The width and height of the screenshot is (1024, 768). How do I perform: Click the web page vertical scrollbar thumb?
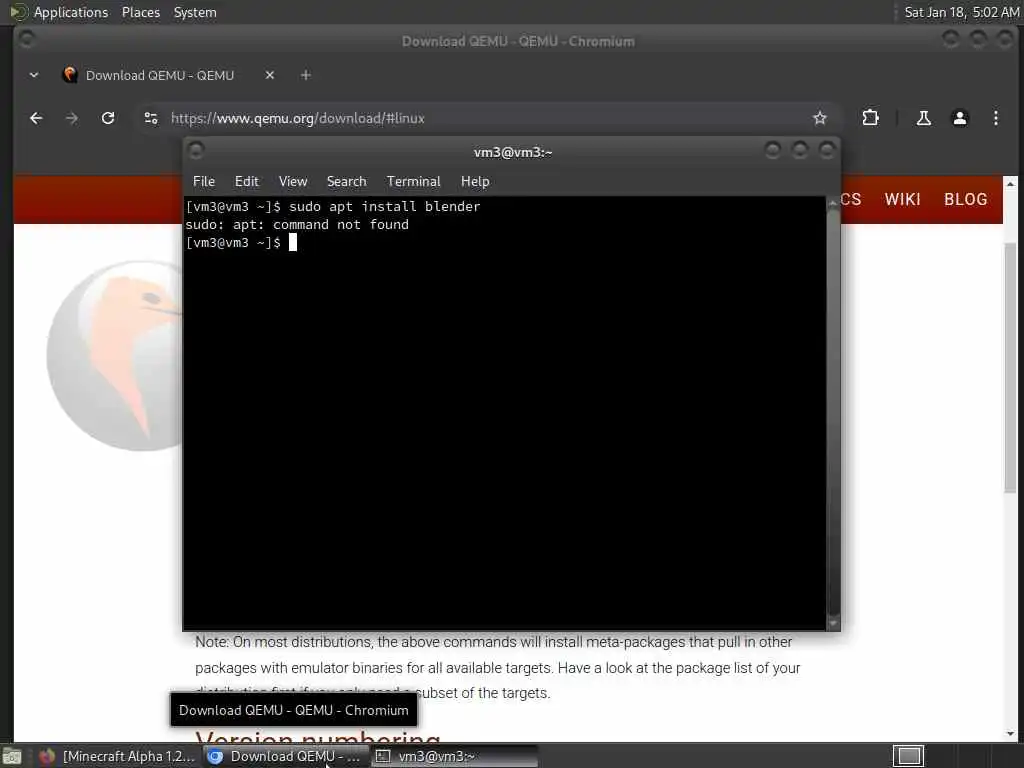point(1010,368)
